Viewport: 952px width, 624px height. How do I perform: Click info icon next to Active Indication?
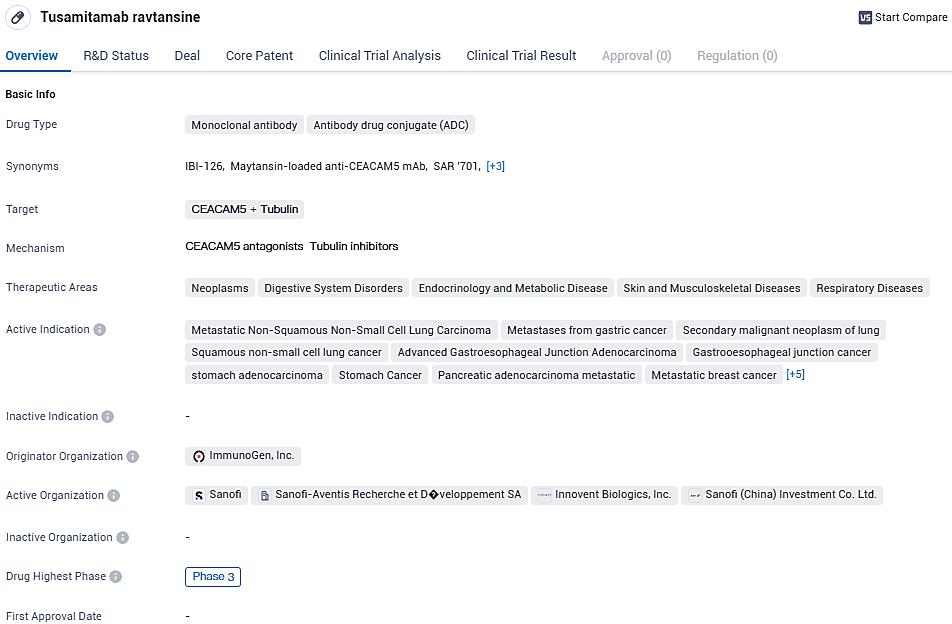[x=100, y=329]
